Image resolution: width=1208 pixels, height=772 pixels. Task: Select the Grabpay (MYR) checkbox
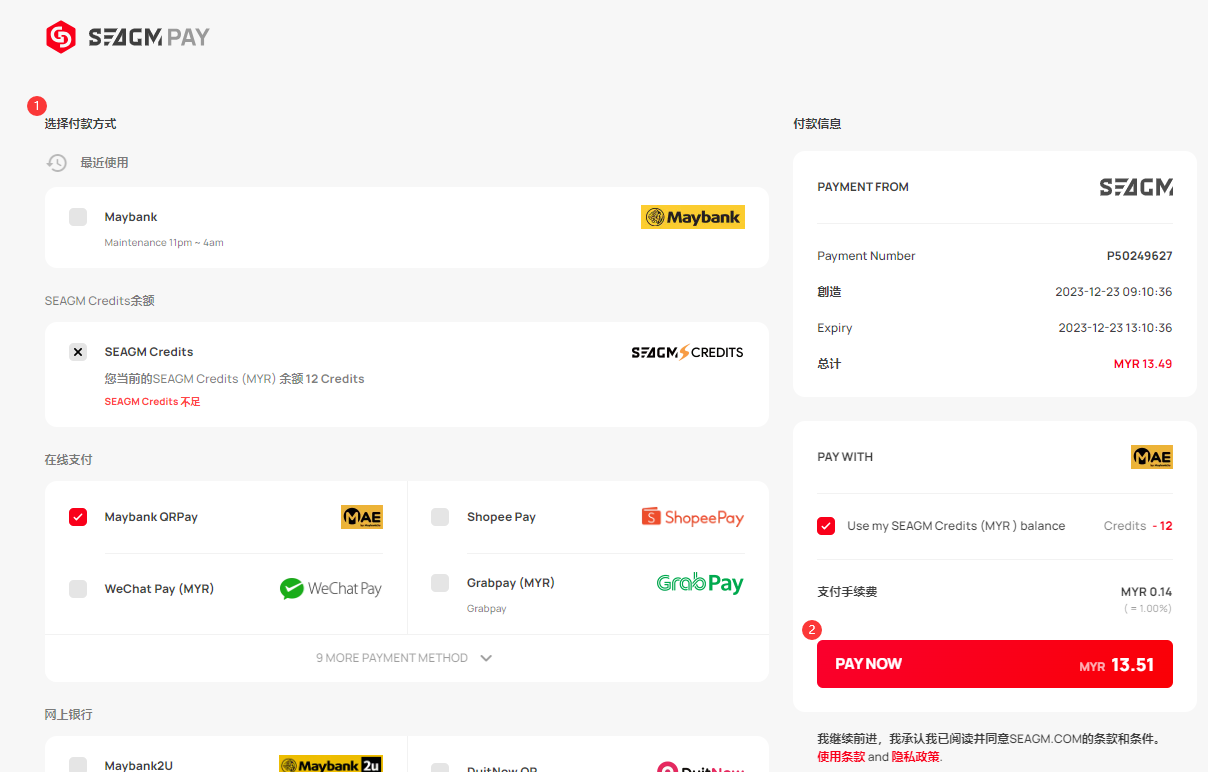(440, 583)
